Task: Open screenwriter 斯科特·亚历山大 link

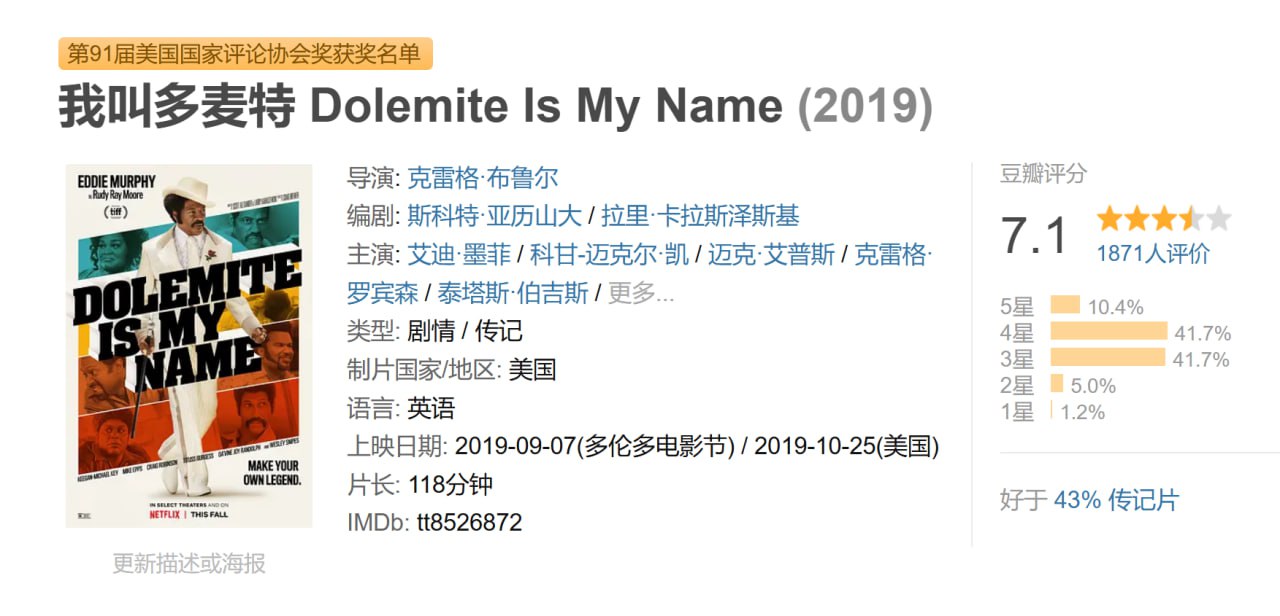Action: point(495,216)
